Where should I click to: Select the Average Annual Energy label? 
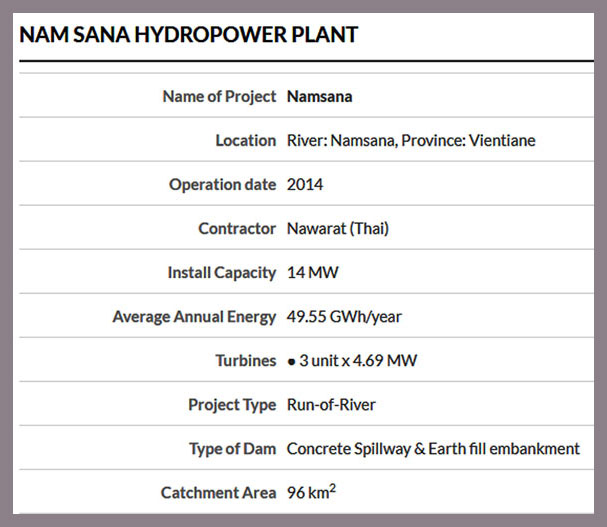point(194,317)
